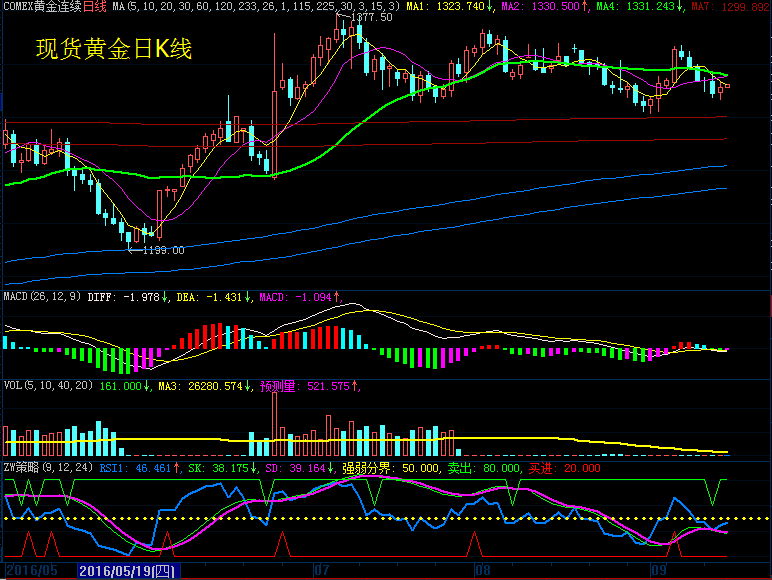
Task: Click the 09 month label on time axis
Action: [658, 571]
